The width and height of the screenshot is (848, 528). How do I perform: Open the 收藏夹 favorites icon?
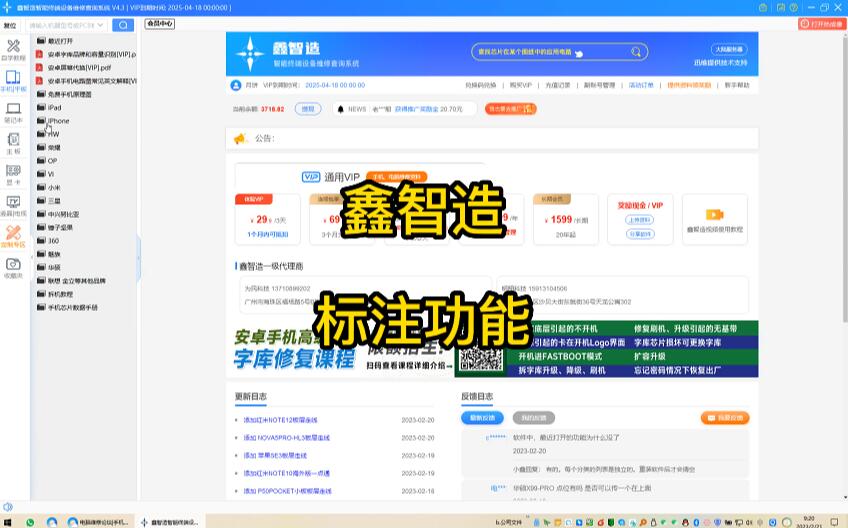coord(13,268)
